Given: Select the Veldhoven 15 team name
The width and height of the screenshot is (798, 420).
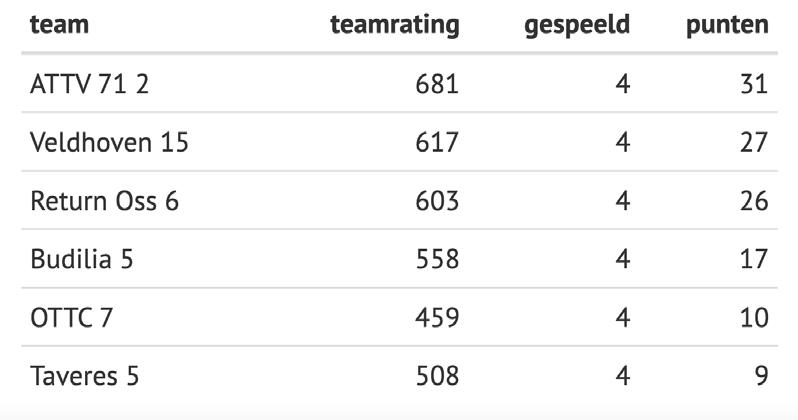Looking at the screenshot, I should pos(109,142).
